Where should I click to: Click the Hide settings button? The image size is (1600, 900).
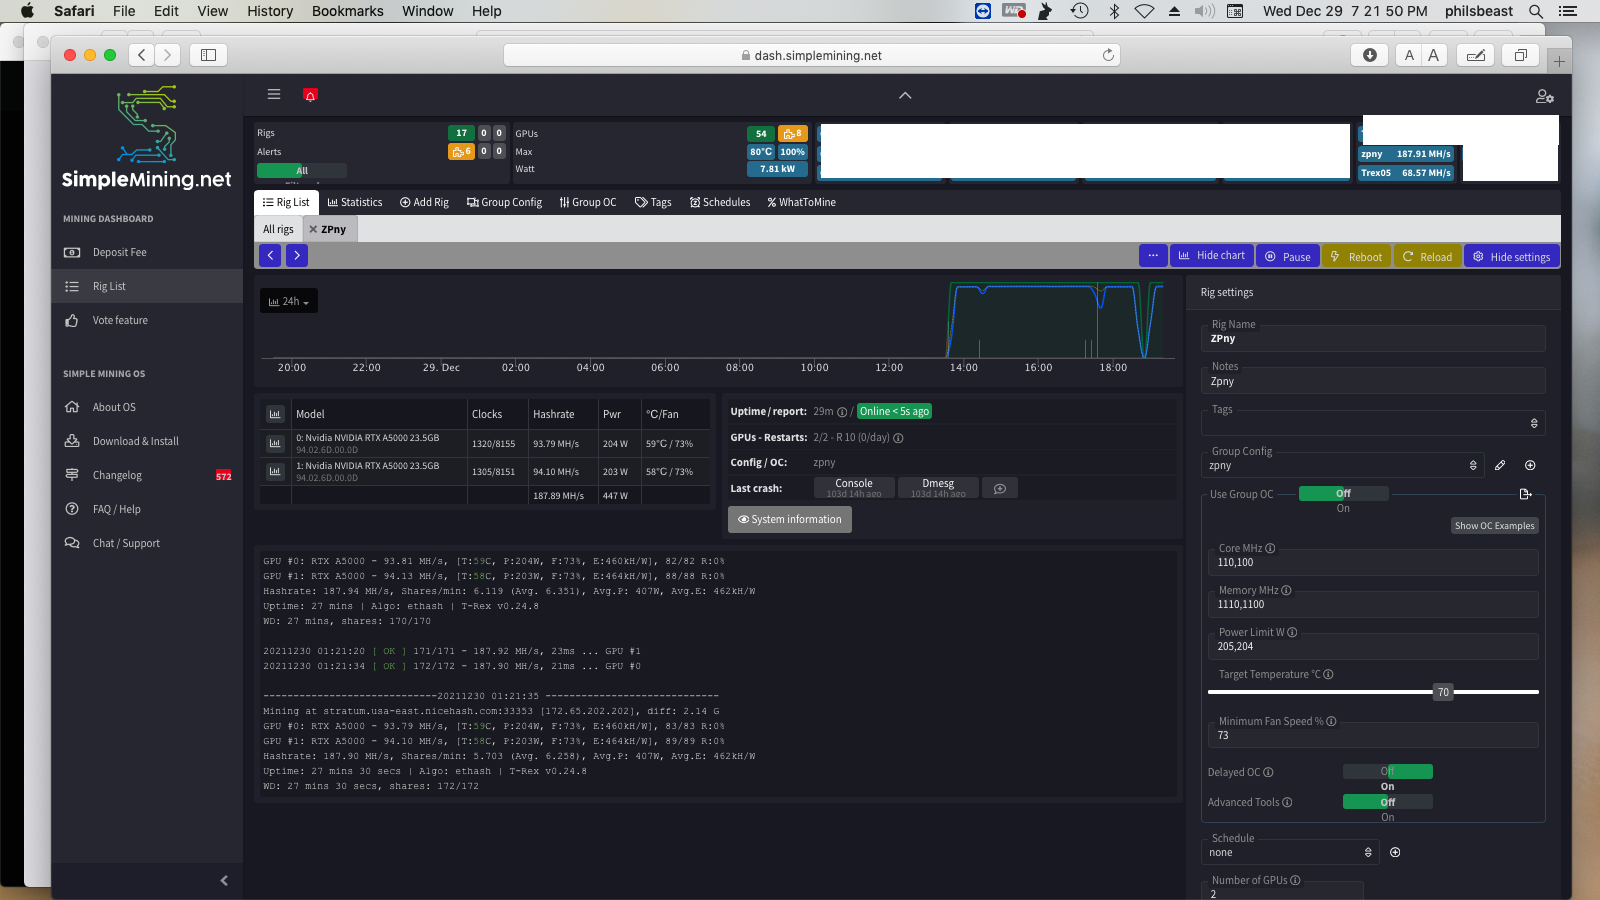tap(1511, 256)
